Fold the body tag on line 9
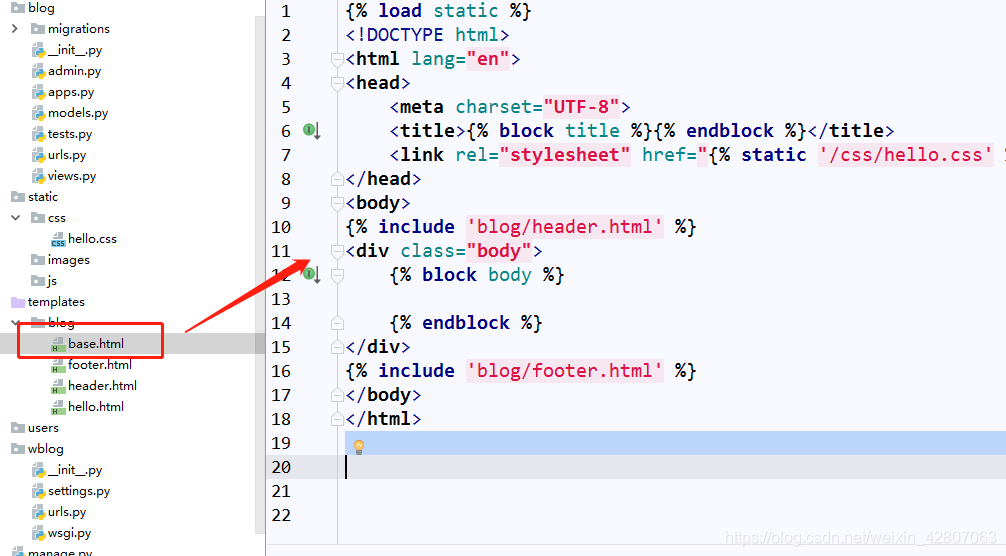This screenshot has width=1006, height=556. [x=337, y=203]
